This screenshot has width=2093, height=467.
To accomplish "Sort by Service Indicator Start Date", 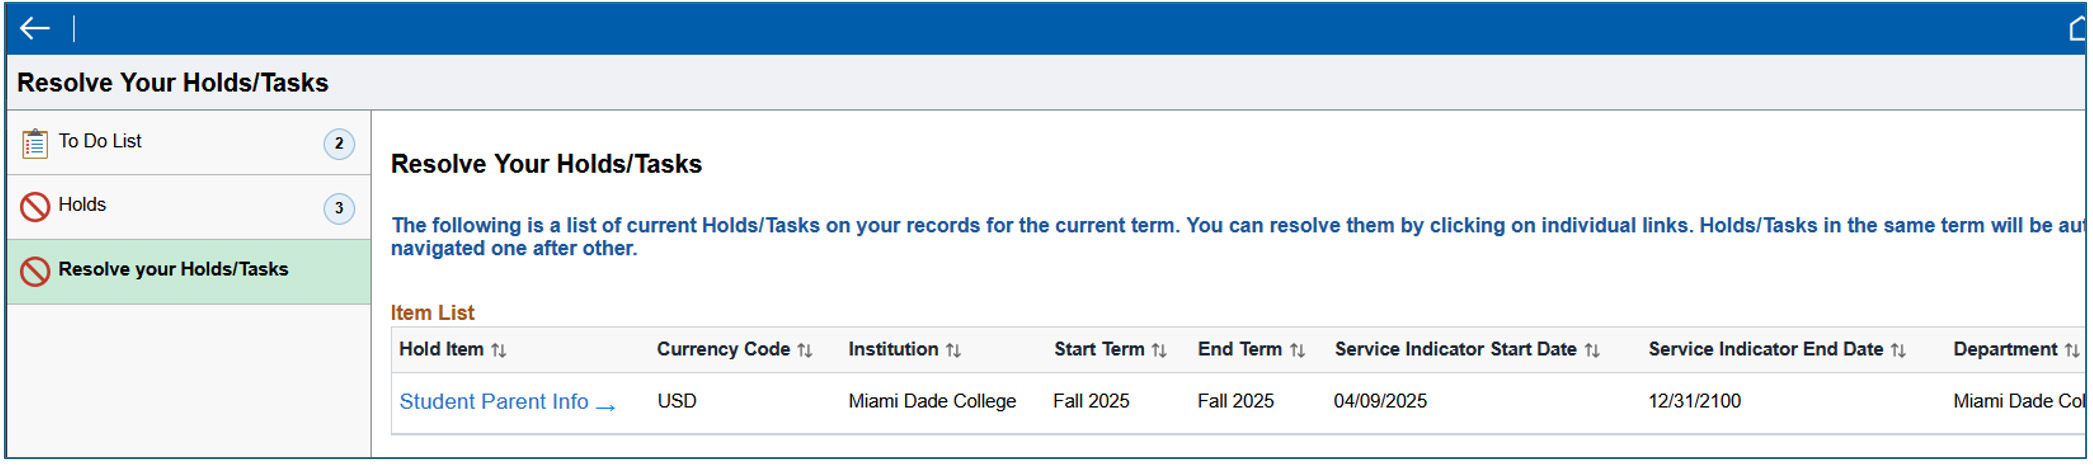I will (x=1592, y=350).
